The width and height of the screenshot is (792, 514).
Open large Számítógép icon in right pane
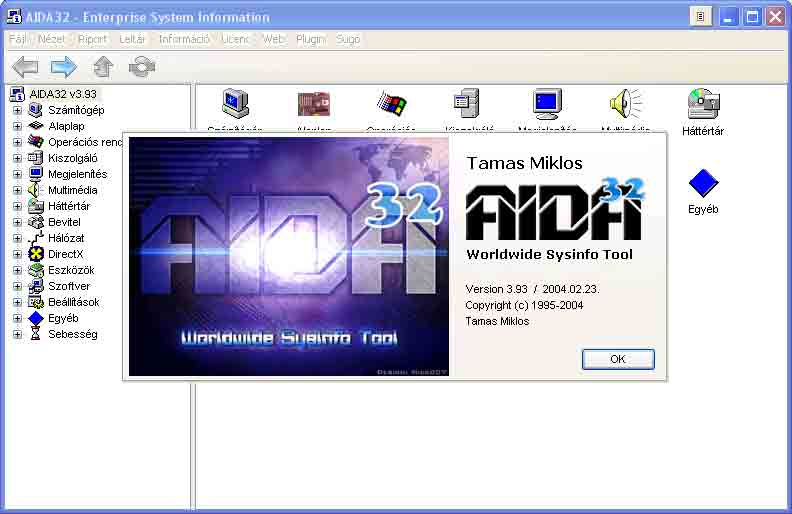pos(235,104)
